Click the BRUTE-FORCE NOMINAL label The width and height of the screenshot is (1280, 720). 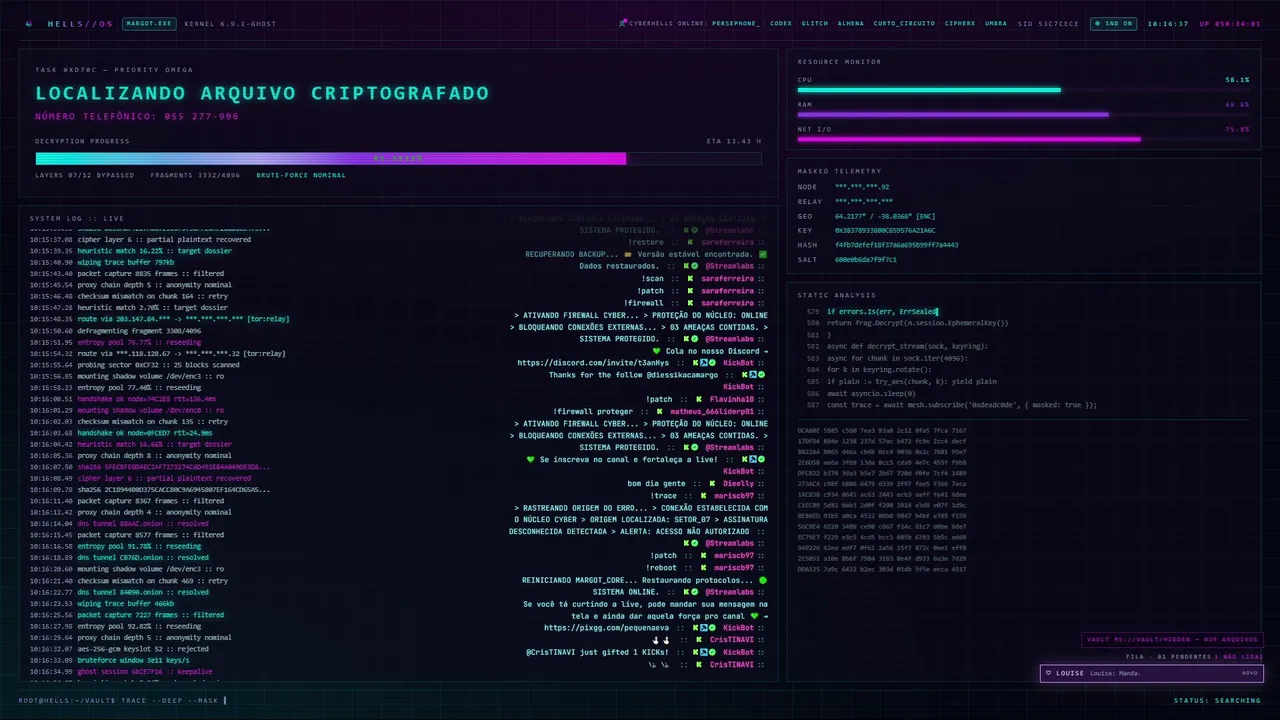pyautogui.click(x=301, y=175)
